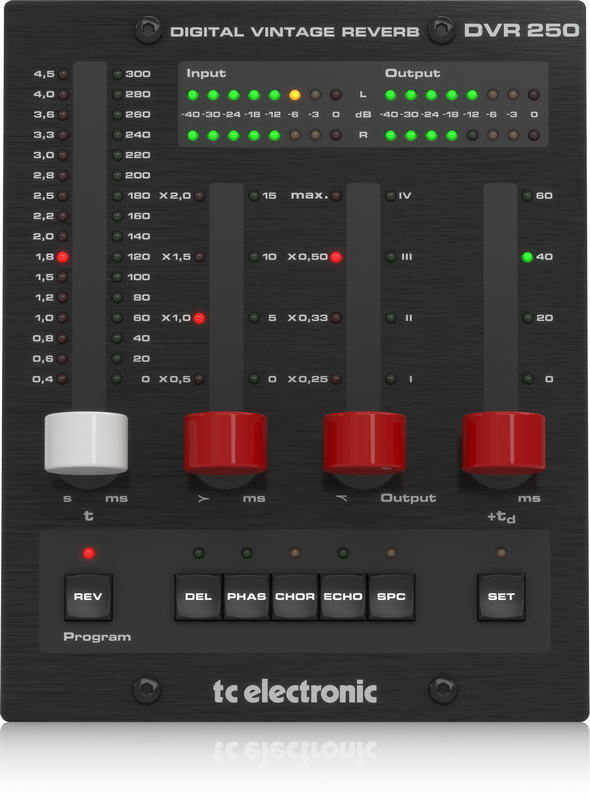Click the 4,5 seconds LED indicator
Image resolution: width=590 pixels, height=800 pixels.
(63, 73)
